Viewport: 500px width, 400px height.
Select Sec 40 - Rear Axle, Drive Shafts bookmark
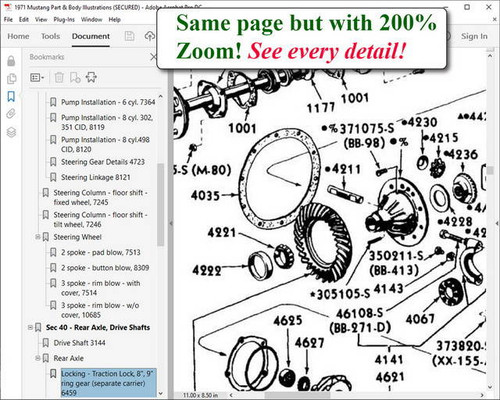point(98,327)
